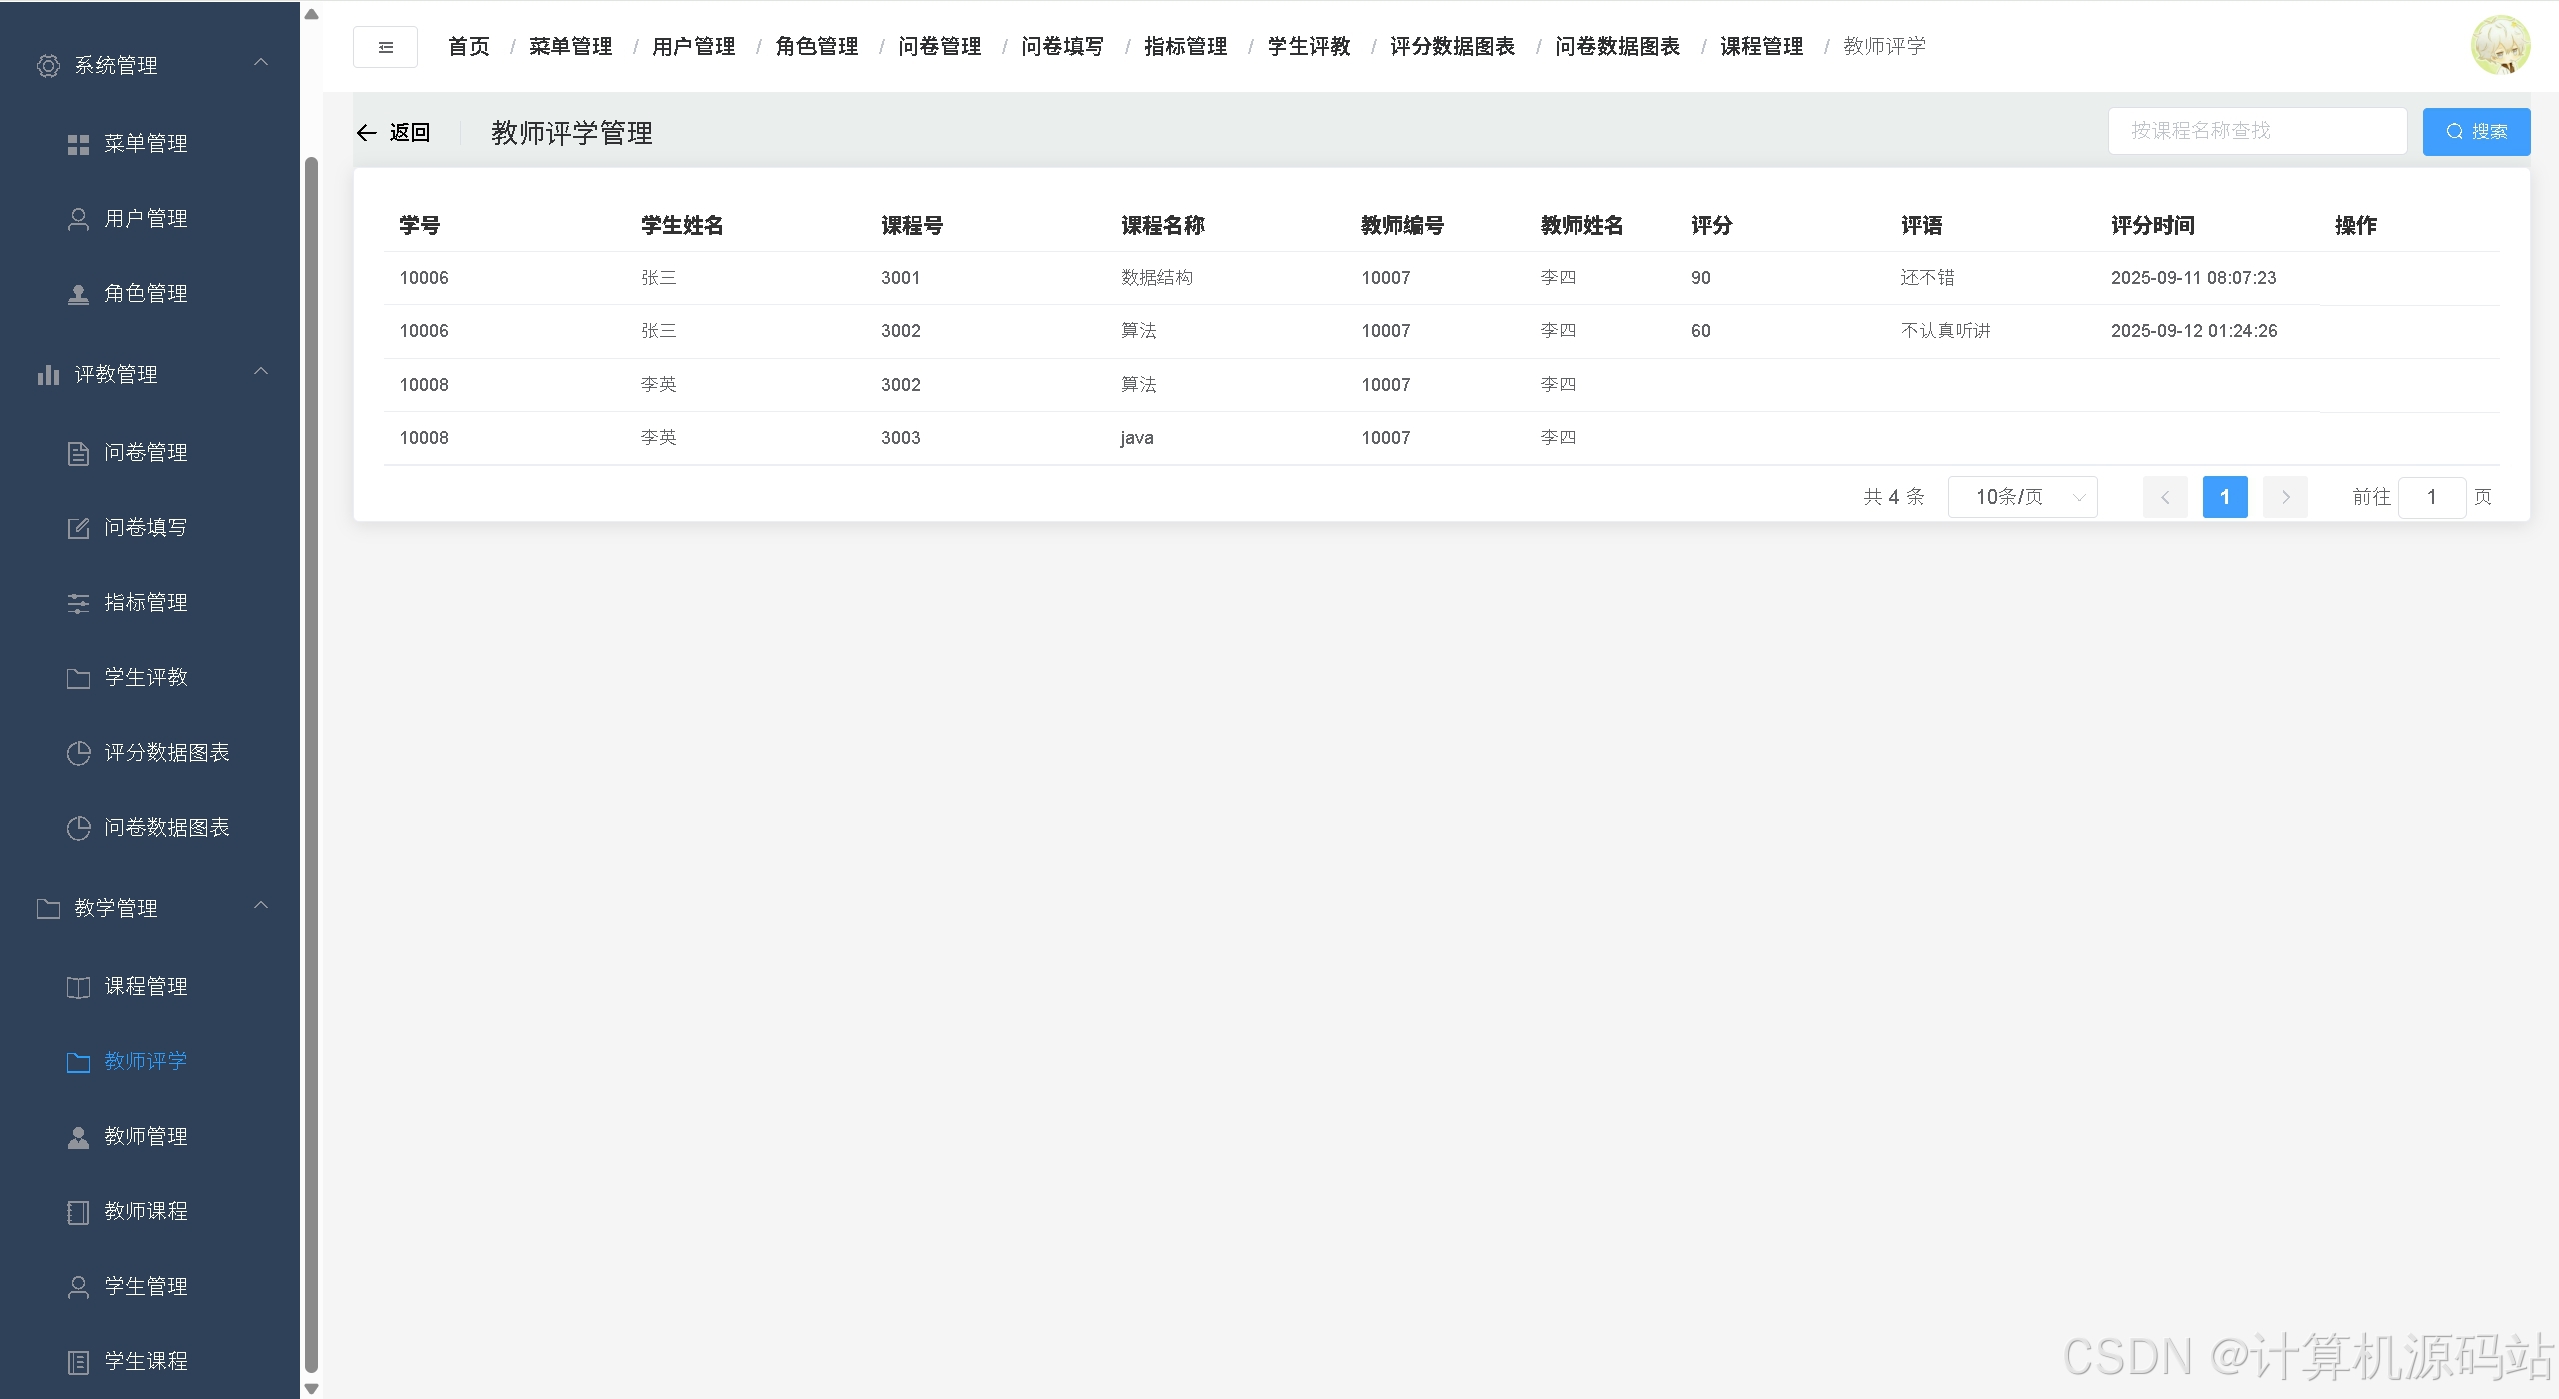Screen dimensions: 2559x1399
Task: Click the 评分时间 column header
Action: 2153,226
